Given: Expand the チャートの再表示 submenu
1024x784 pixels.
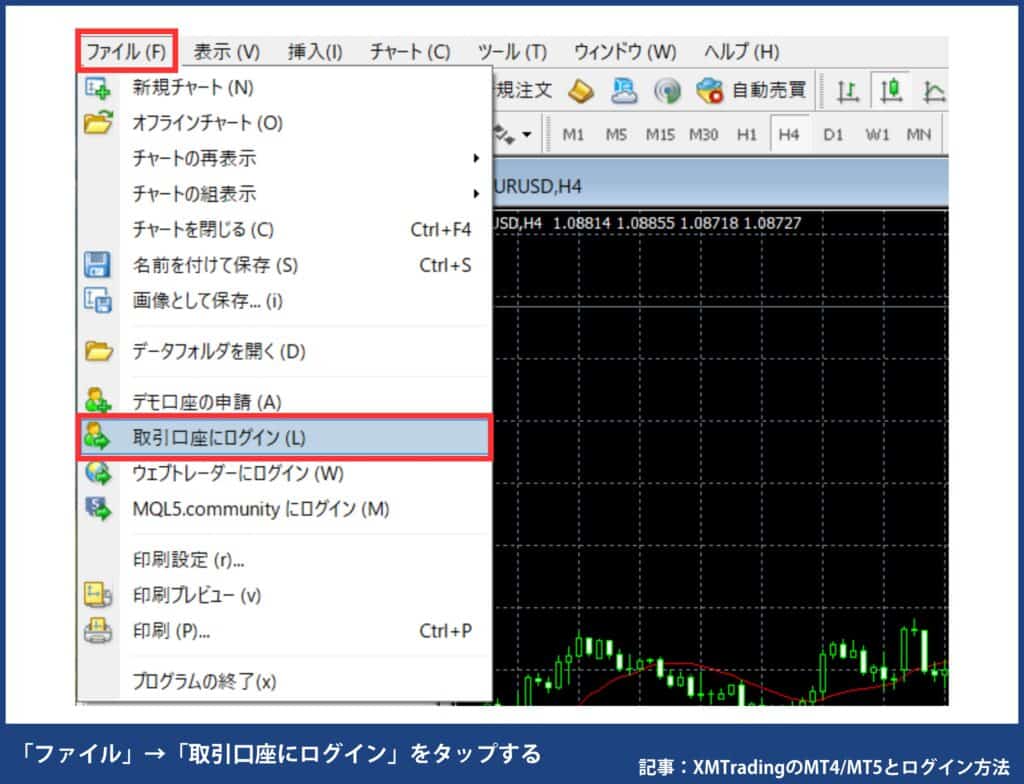Looking at the screenshot, I should (250, 156).
